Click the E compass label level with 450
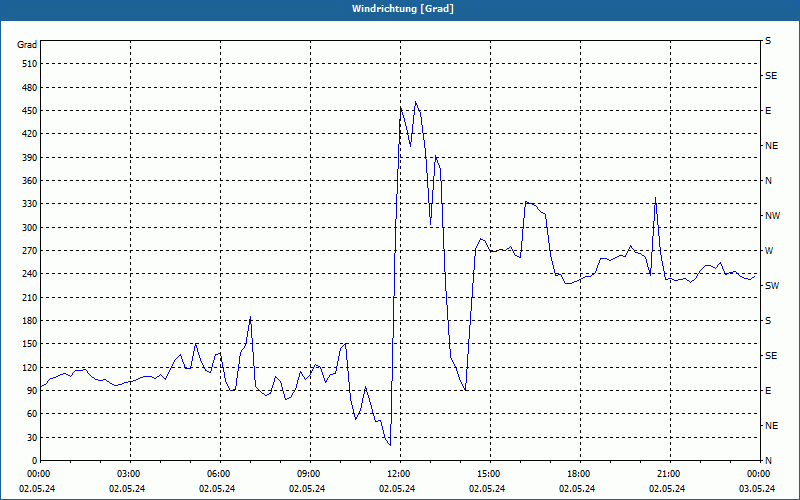This screenshot has height=500, width=800. [x=768, y=111]
